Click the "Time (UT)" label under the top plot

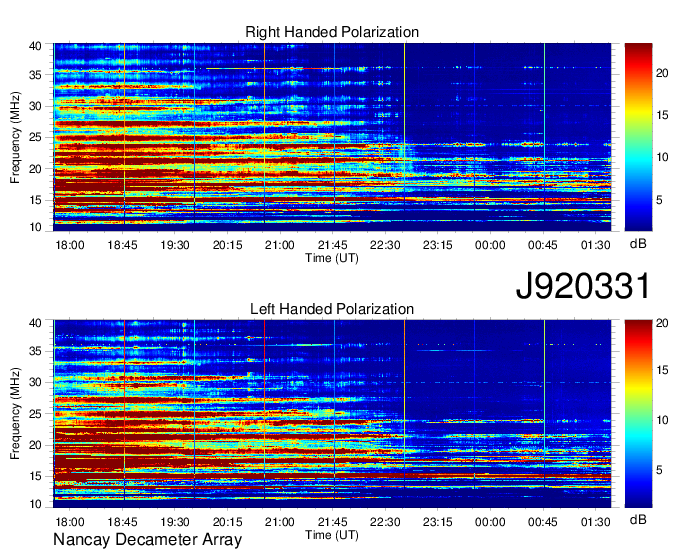point(332,258)
